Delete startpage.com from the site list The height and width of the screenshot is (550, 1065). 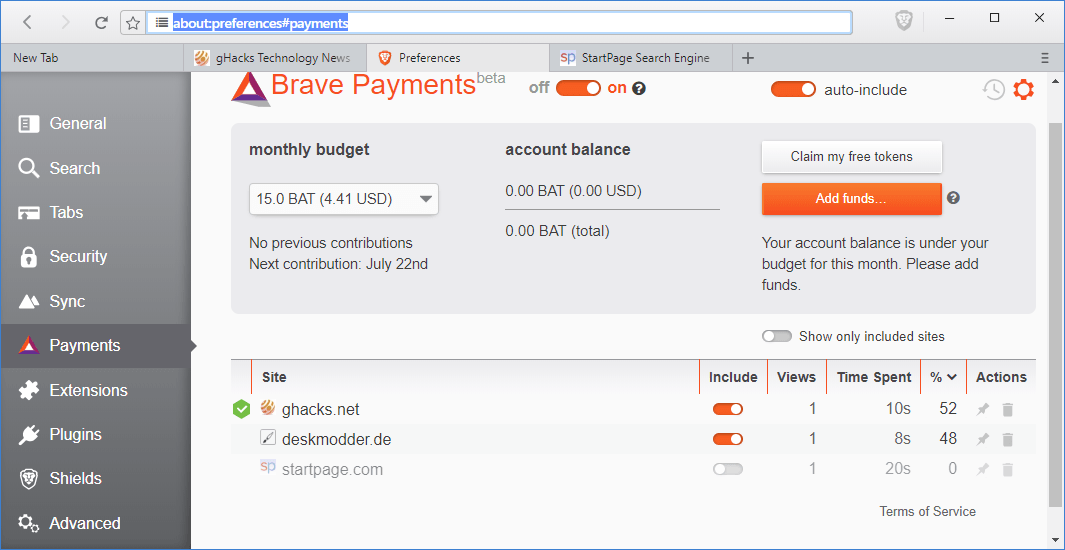point(1008,469)
